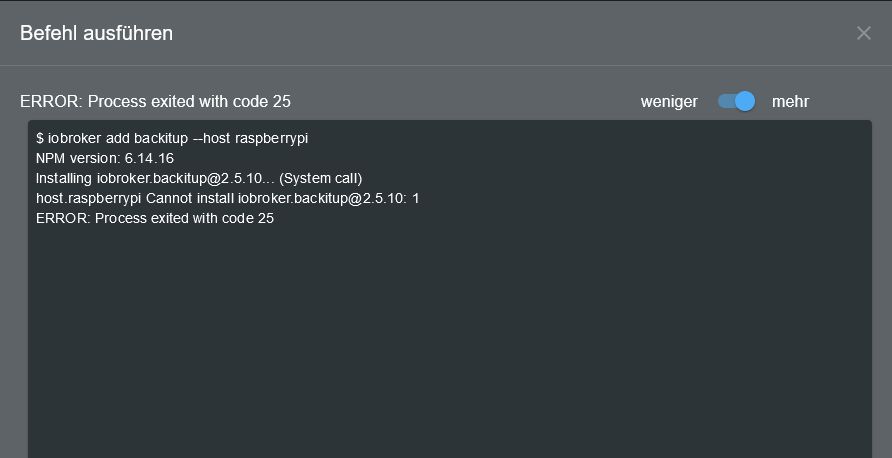Click the empty area of the console output
The image size is (892, 458).
450,340
